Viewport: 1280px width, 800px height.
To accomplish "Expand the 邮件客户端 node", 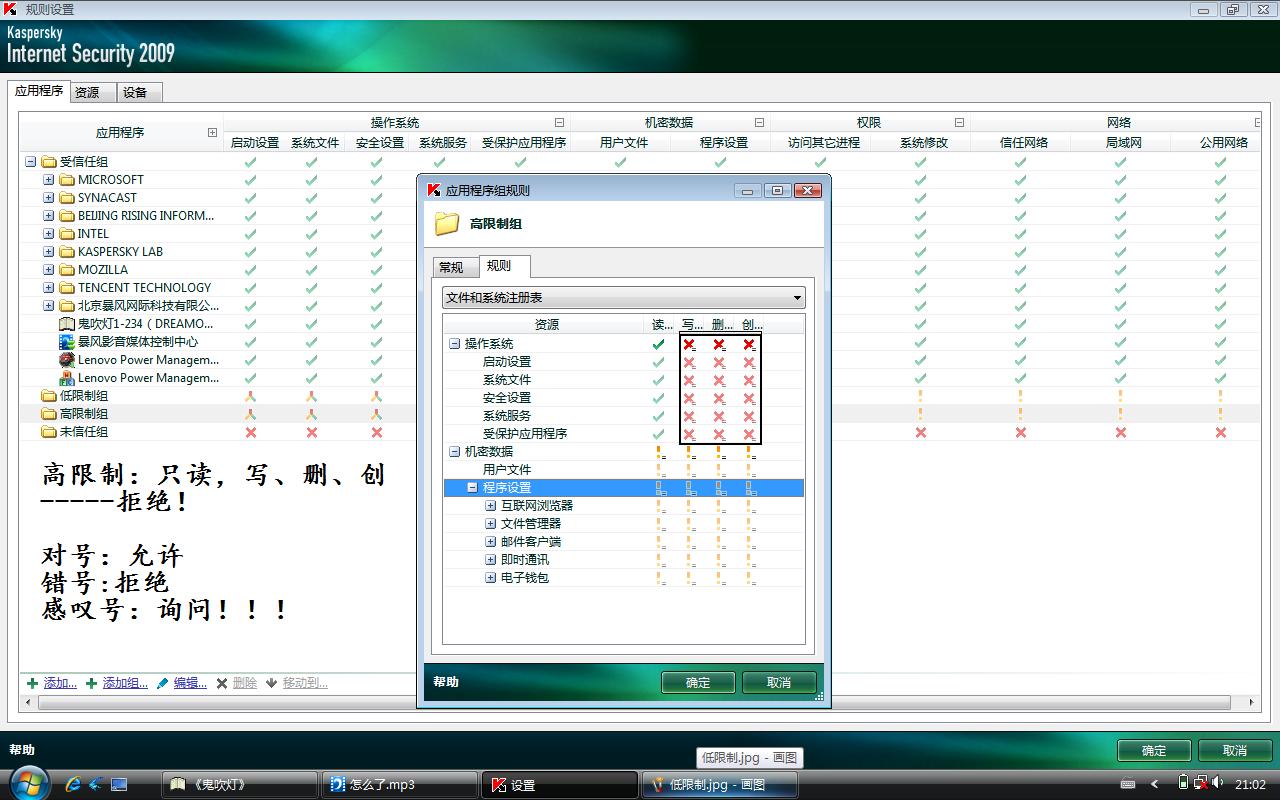I will pyautogui.click(x=490, y=542).
